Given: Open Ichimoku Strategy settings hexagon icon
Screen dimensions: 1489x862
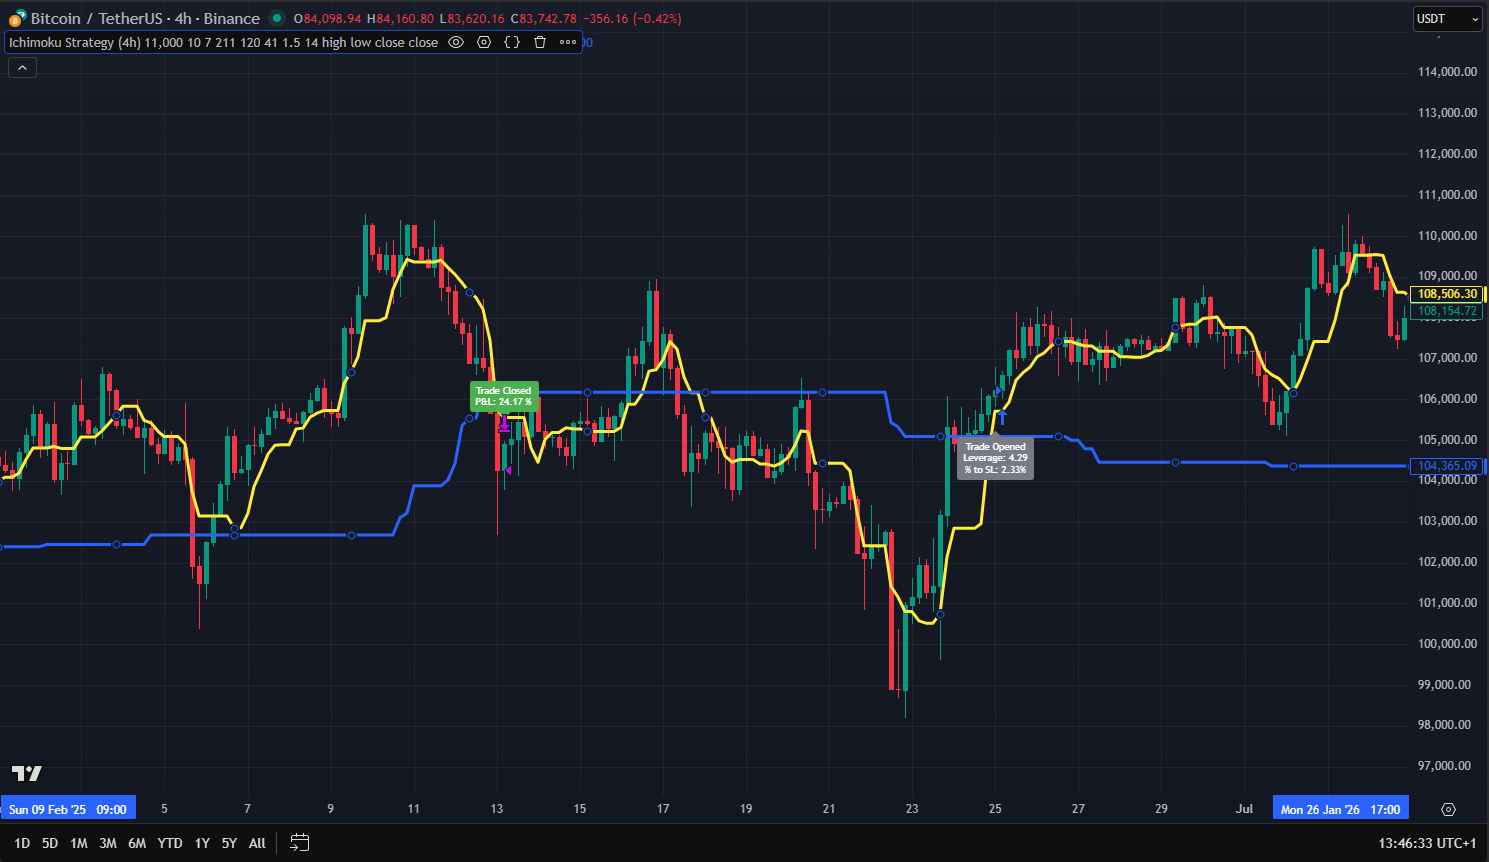Looking at the screenshot, I should point(484,42).
